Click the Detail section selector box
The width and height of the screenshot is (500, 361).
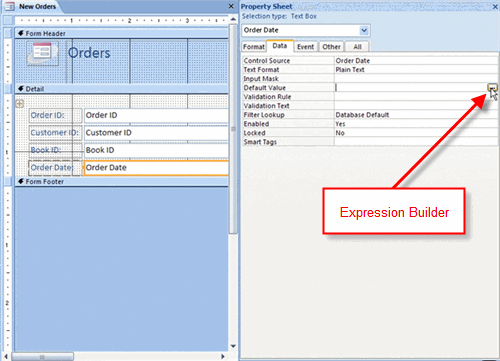coord(8,89)
